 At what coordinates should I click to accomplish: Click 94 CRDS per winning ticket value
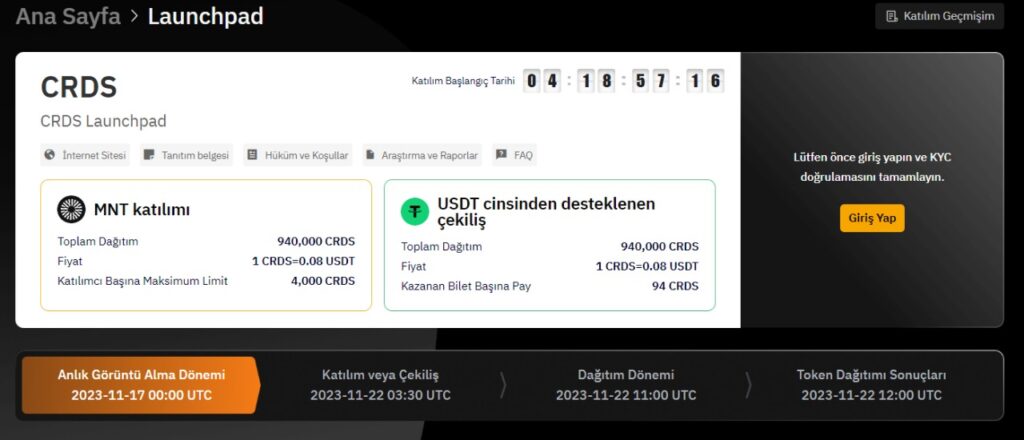click(x=675, y=286)
